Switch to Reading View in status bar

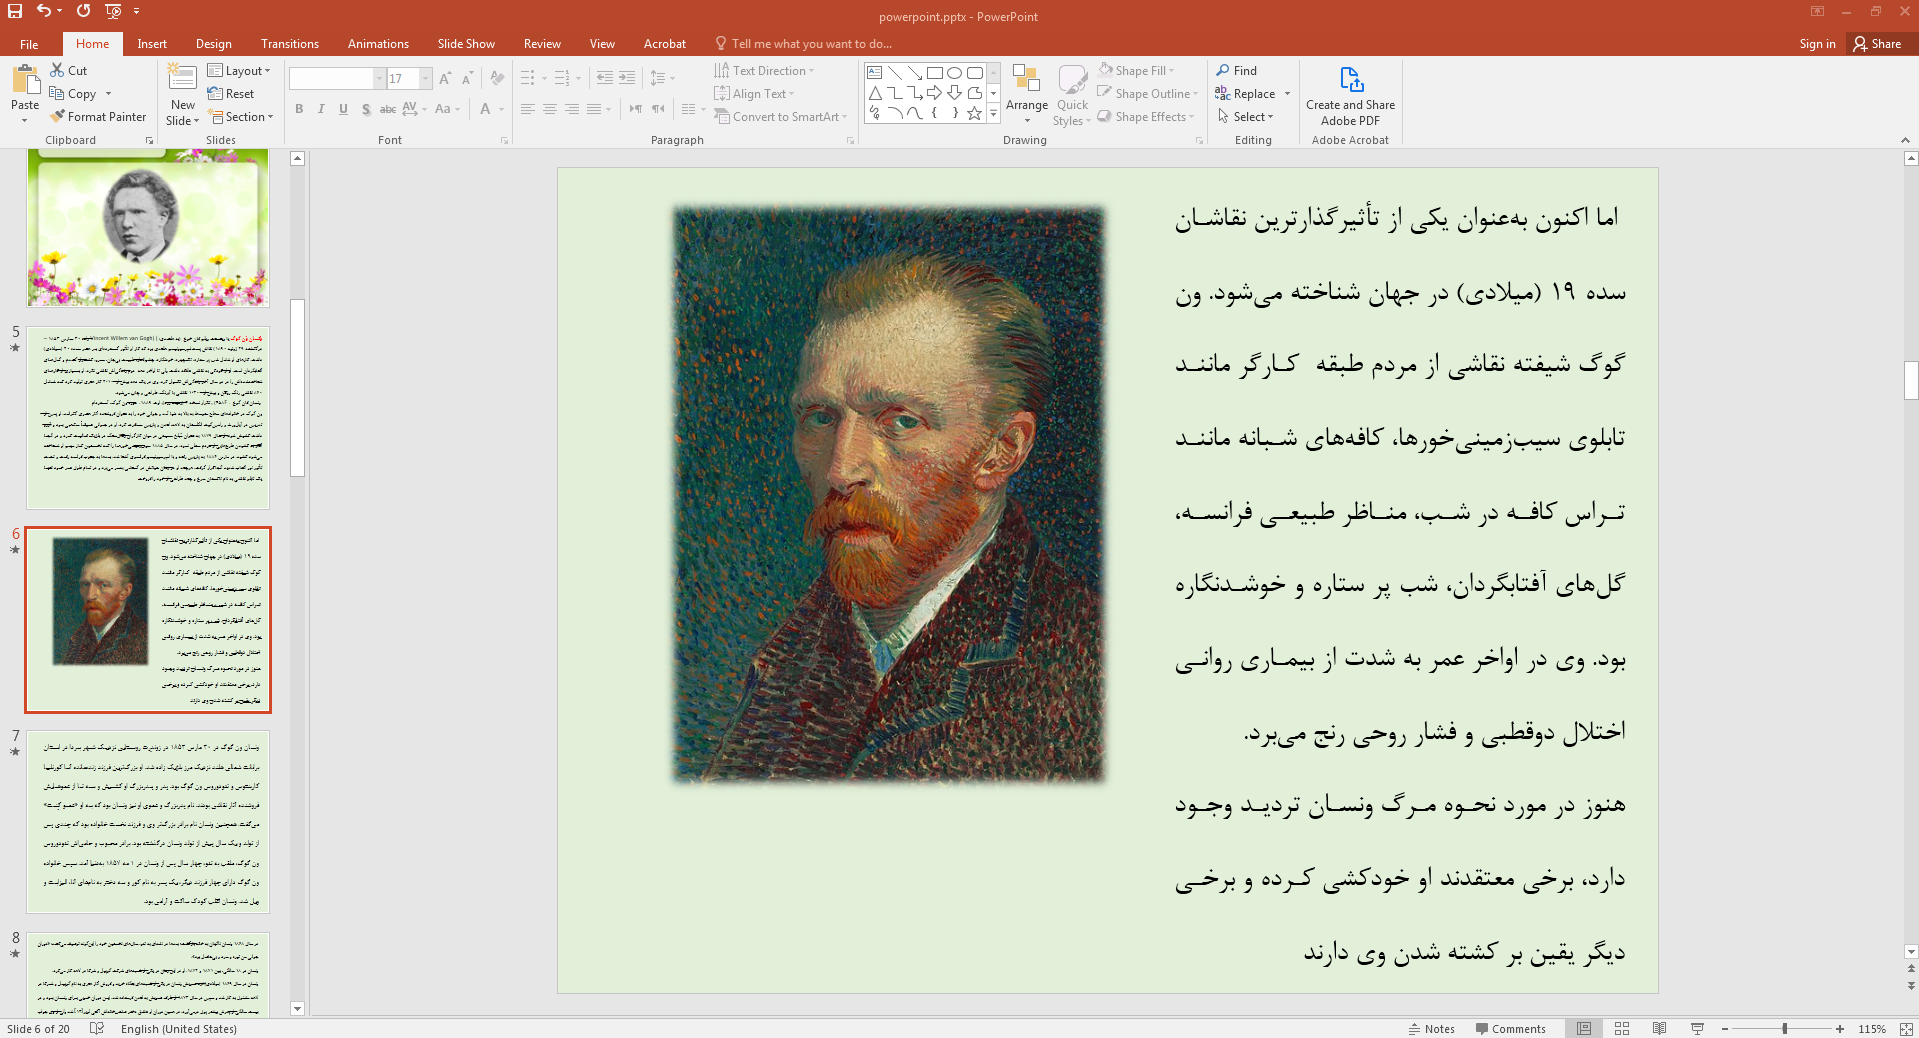[x=1660, y=1029]
